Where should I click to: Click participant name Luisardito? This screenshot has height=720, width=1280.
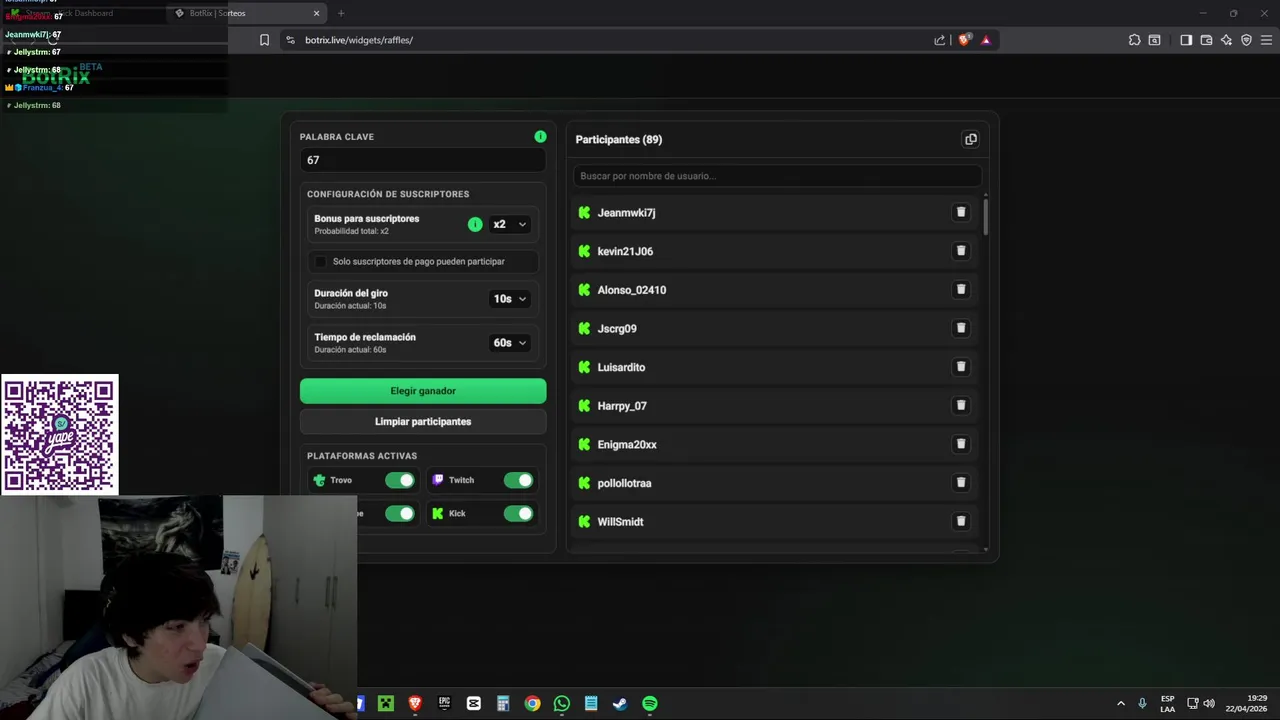tap(621, 367)
